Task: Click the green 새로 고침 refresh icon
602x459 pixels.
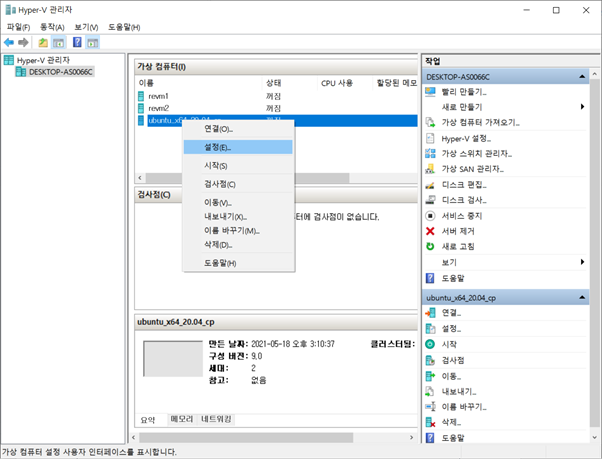Action: [430, 246]
